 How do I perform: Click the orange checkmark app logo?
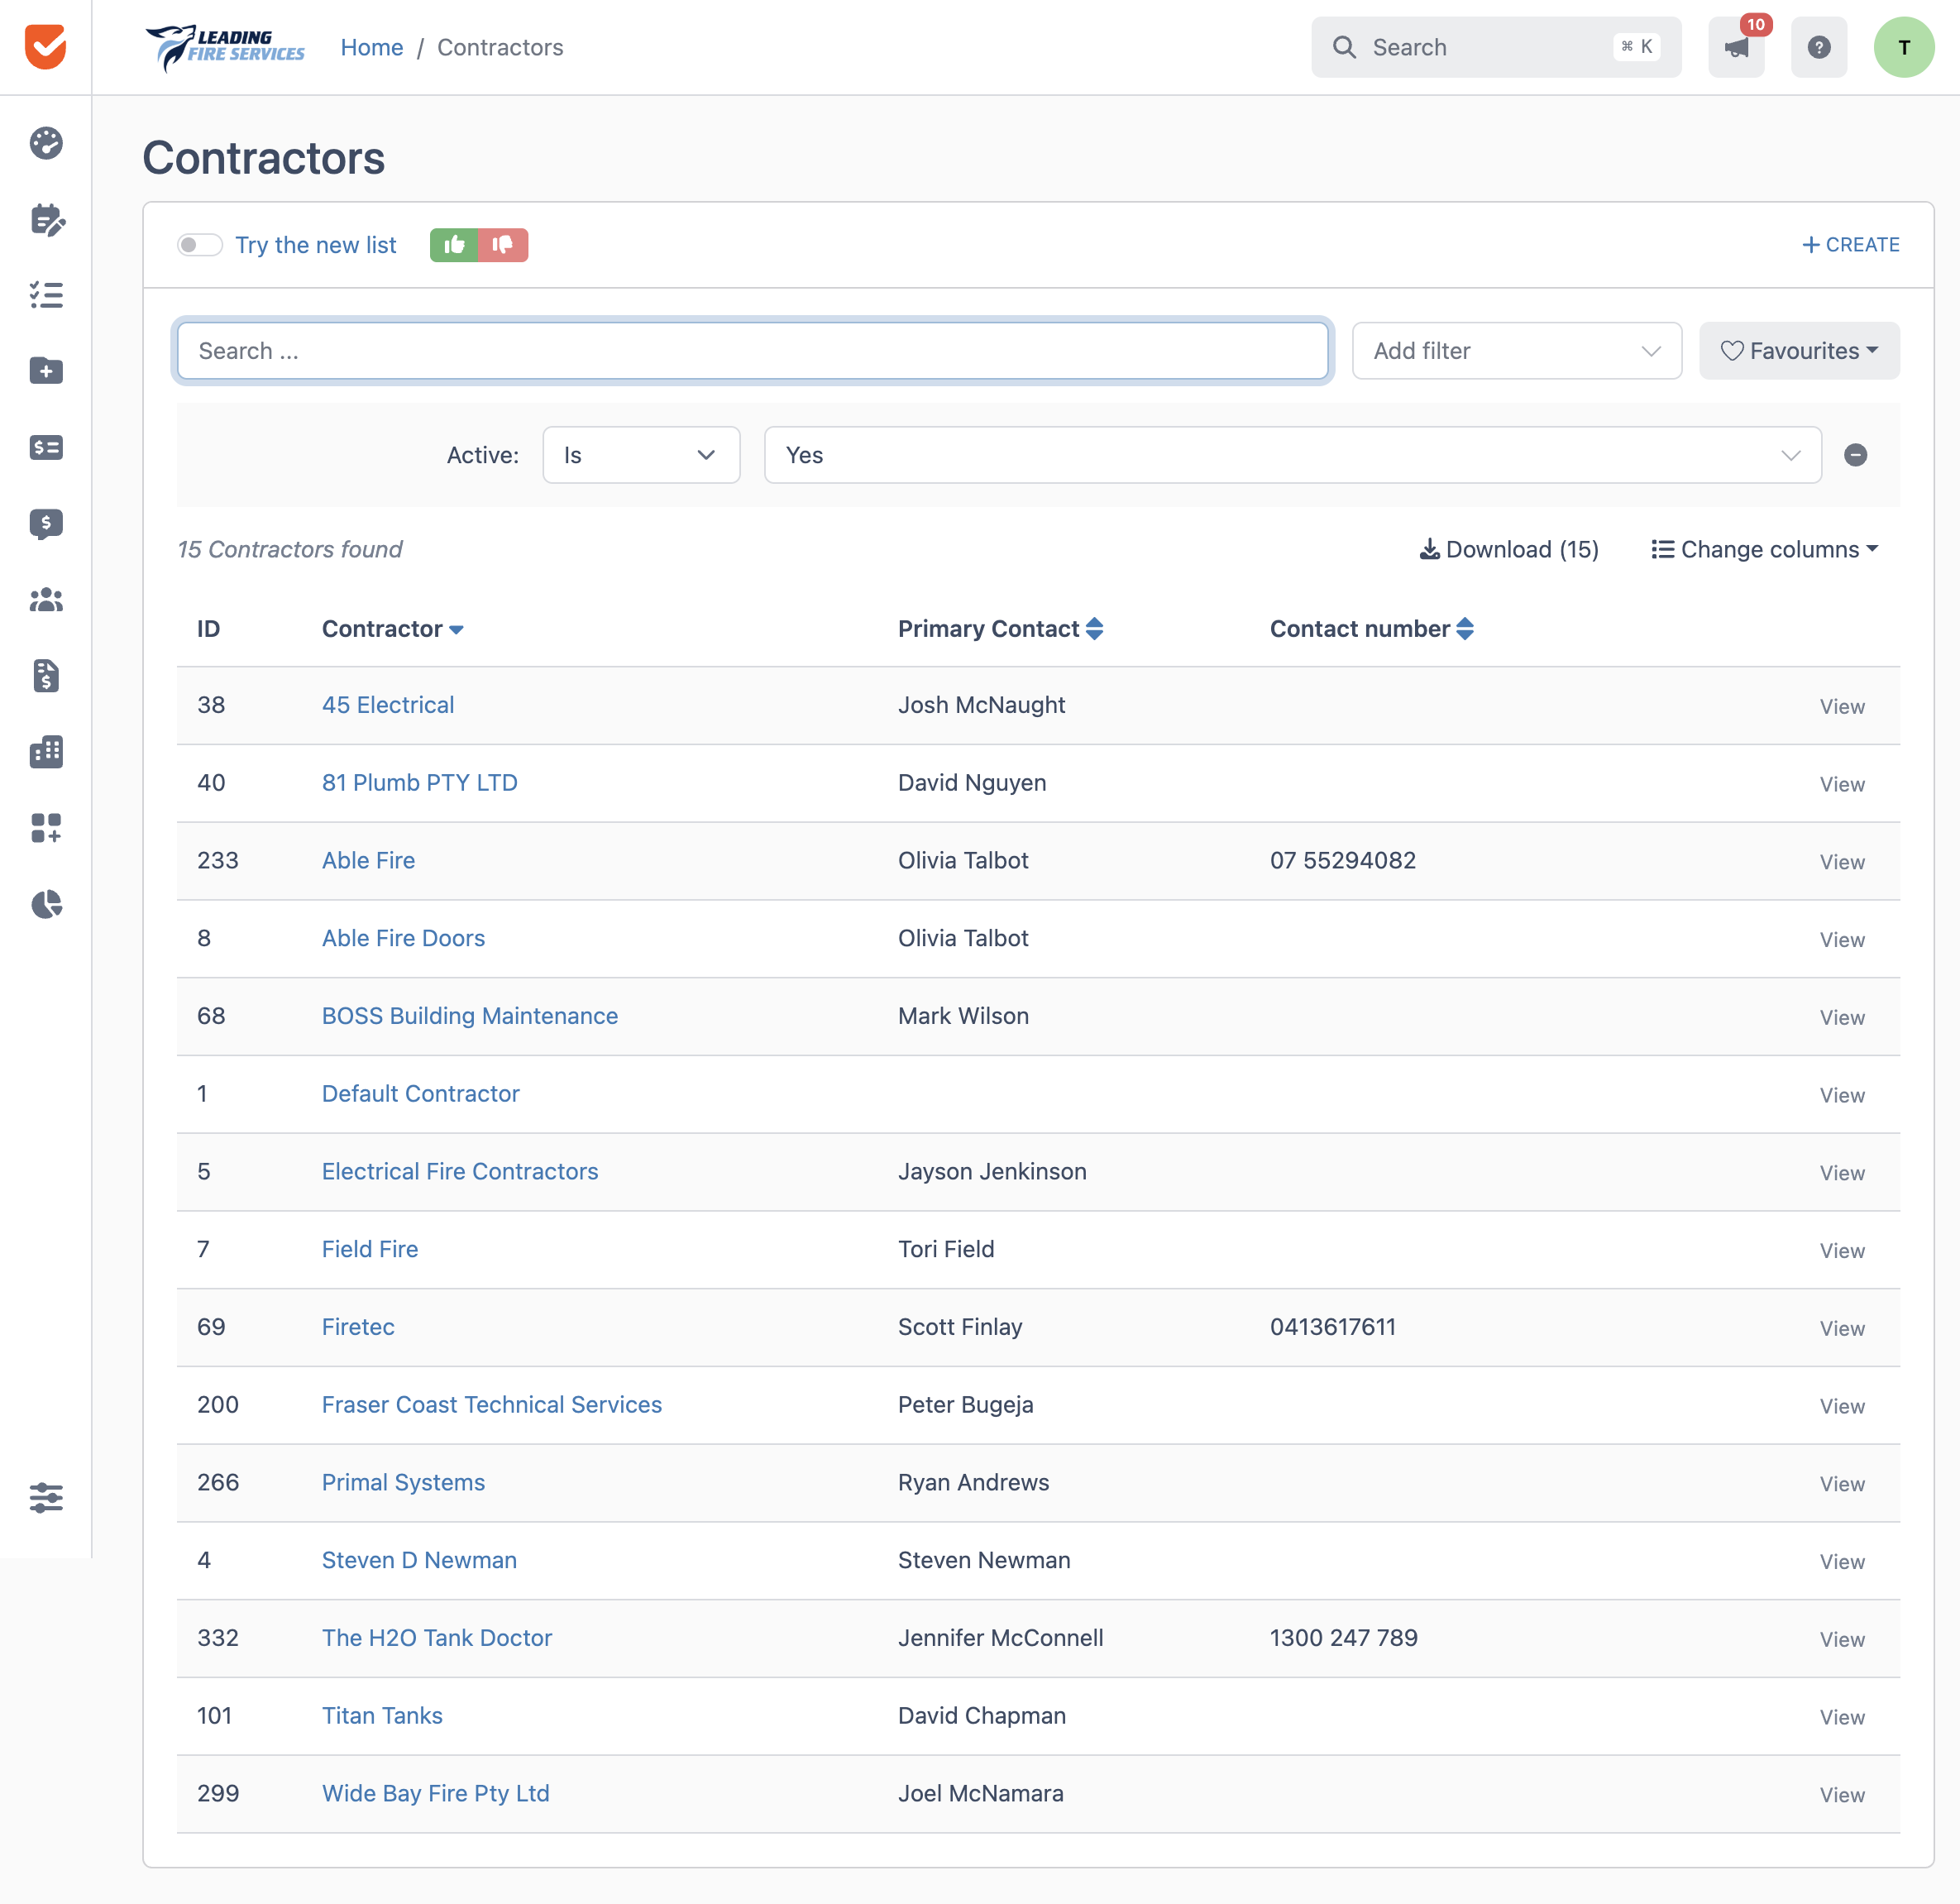[x=45, y=47]
